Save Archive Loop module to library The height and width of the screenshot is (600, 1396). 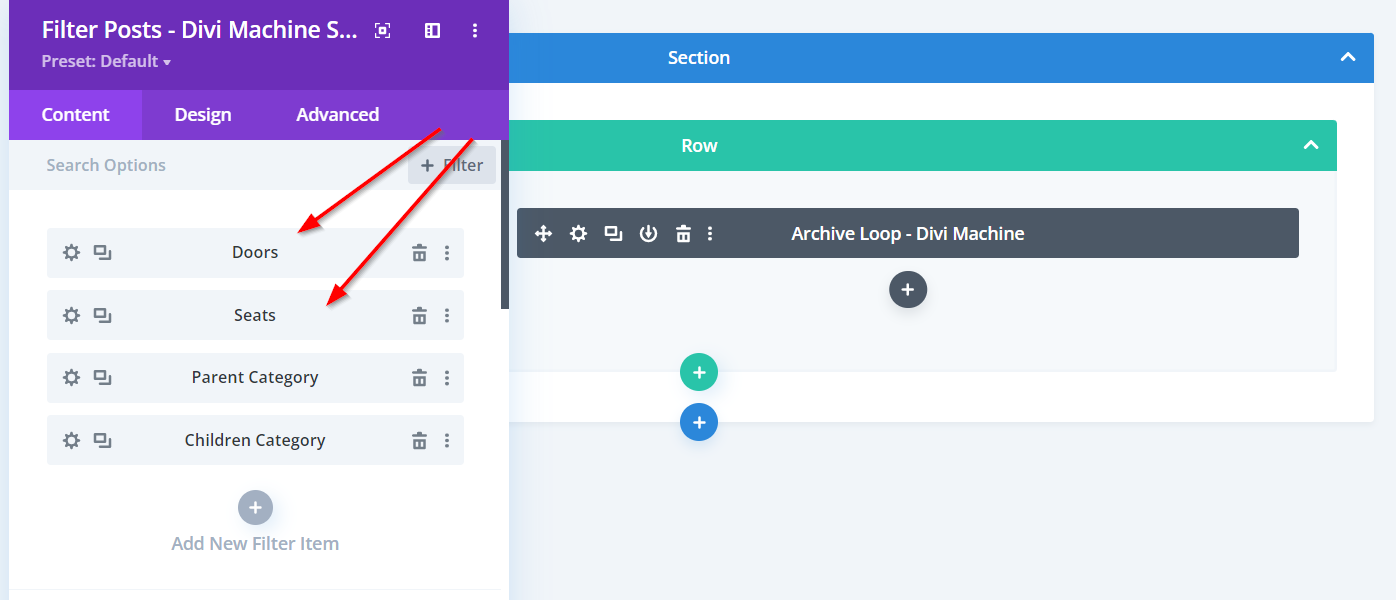point(648,234)
